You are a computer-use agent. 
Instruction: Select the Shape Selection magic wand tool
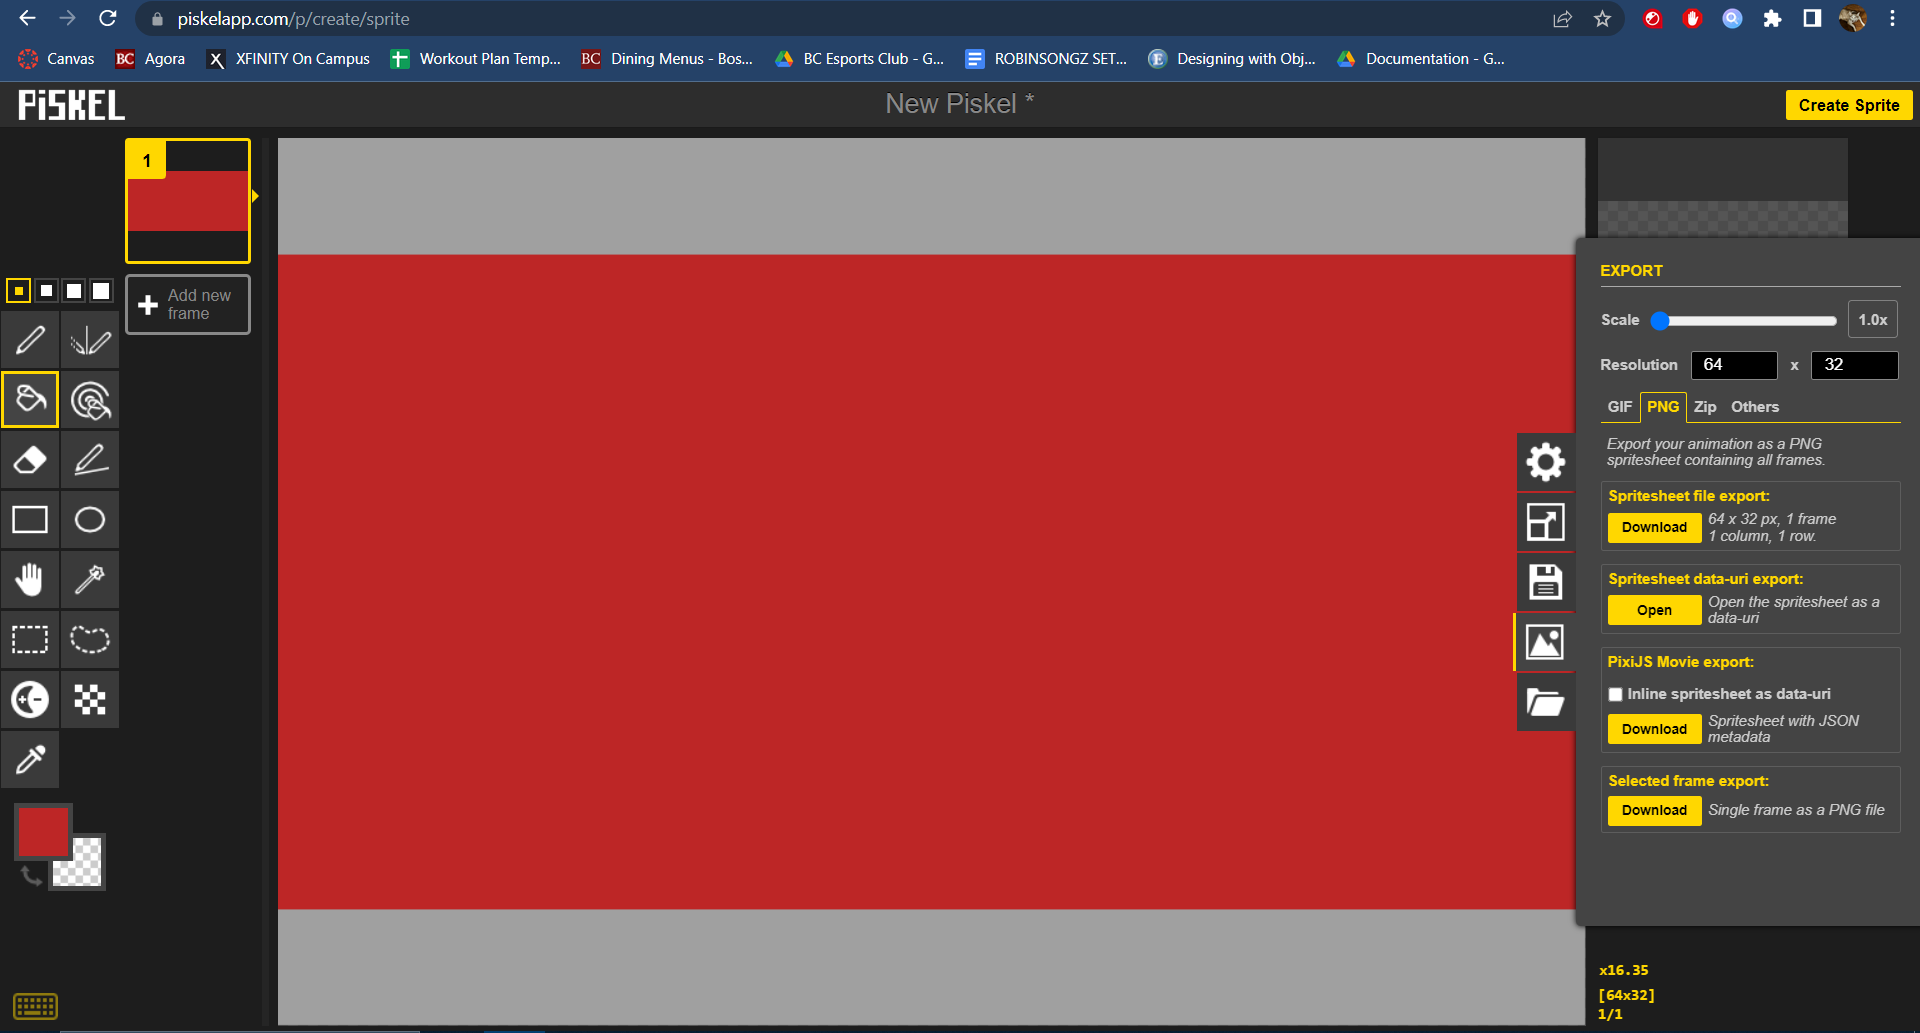coord(90,580)
